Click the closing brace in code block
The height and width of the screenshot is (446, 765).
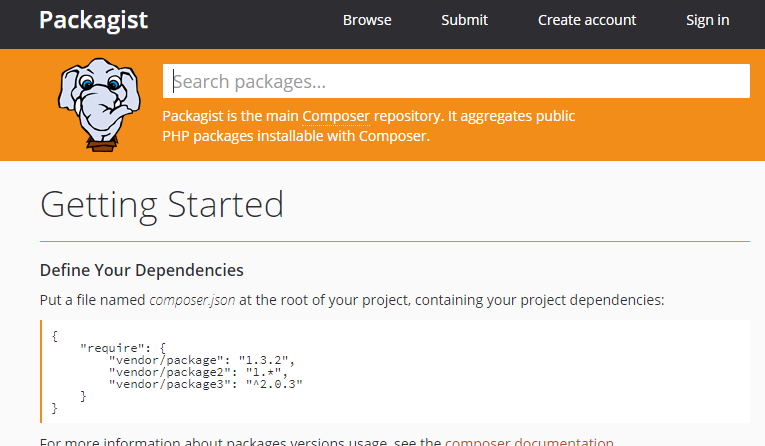[x=55, y=408]
